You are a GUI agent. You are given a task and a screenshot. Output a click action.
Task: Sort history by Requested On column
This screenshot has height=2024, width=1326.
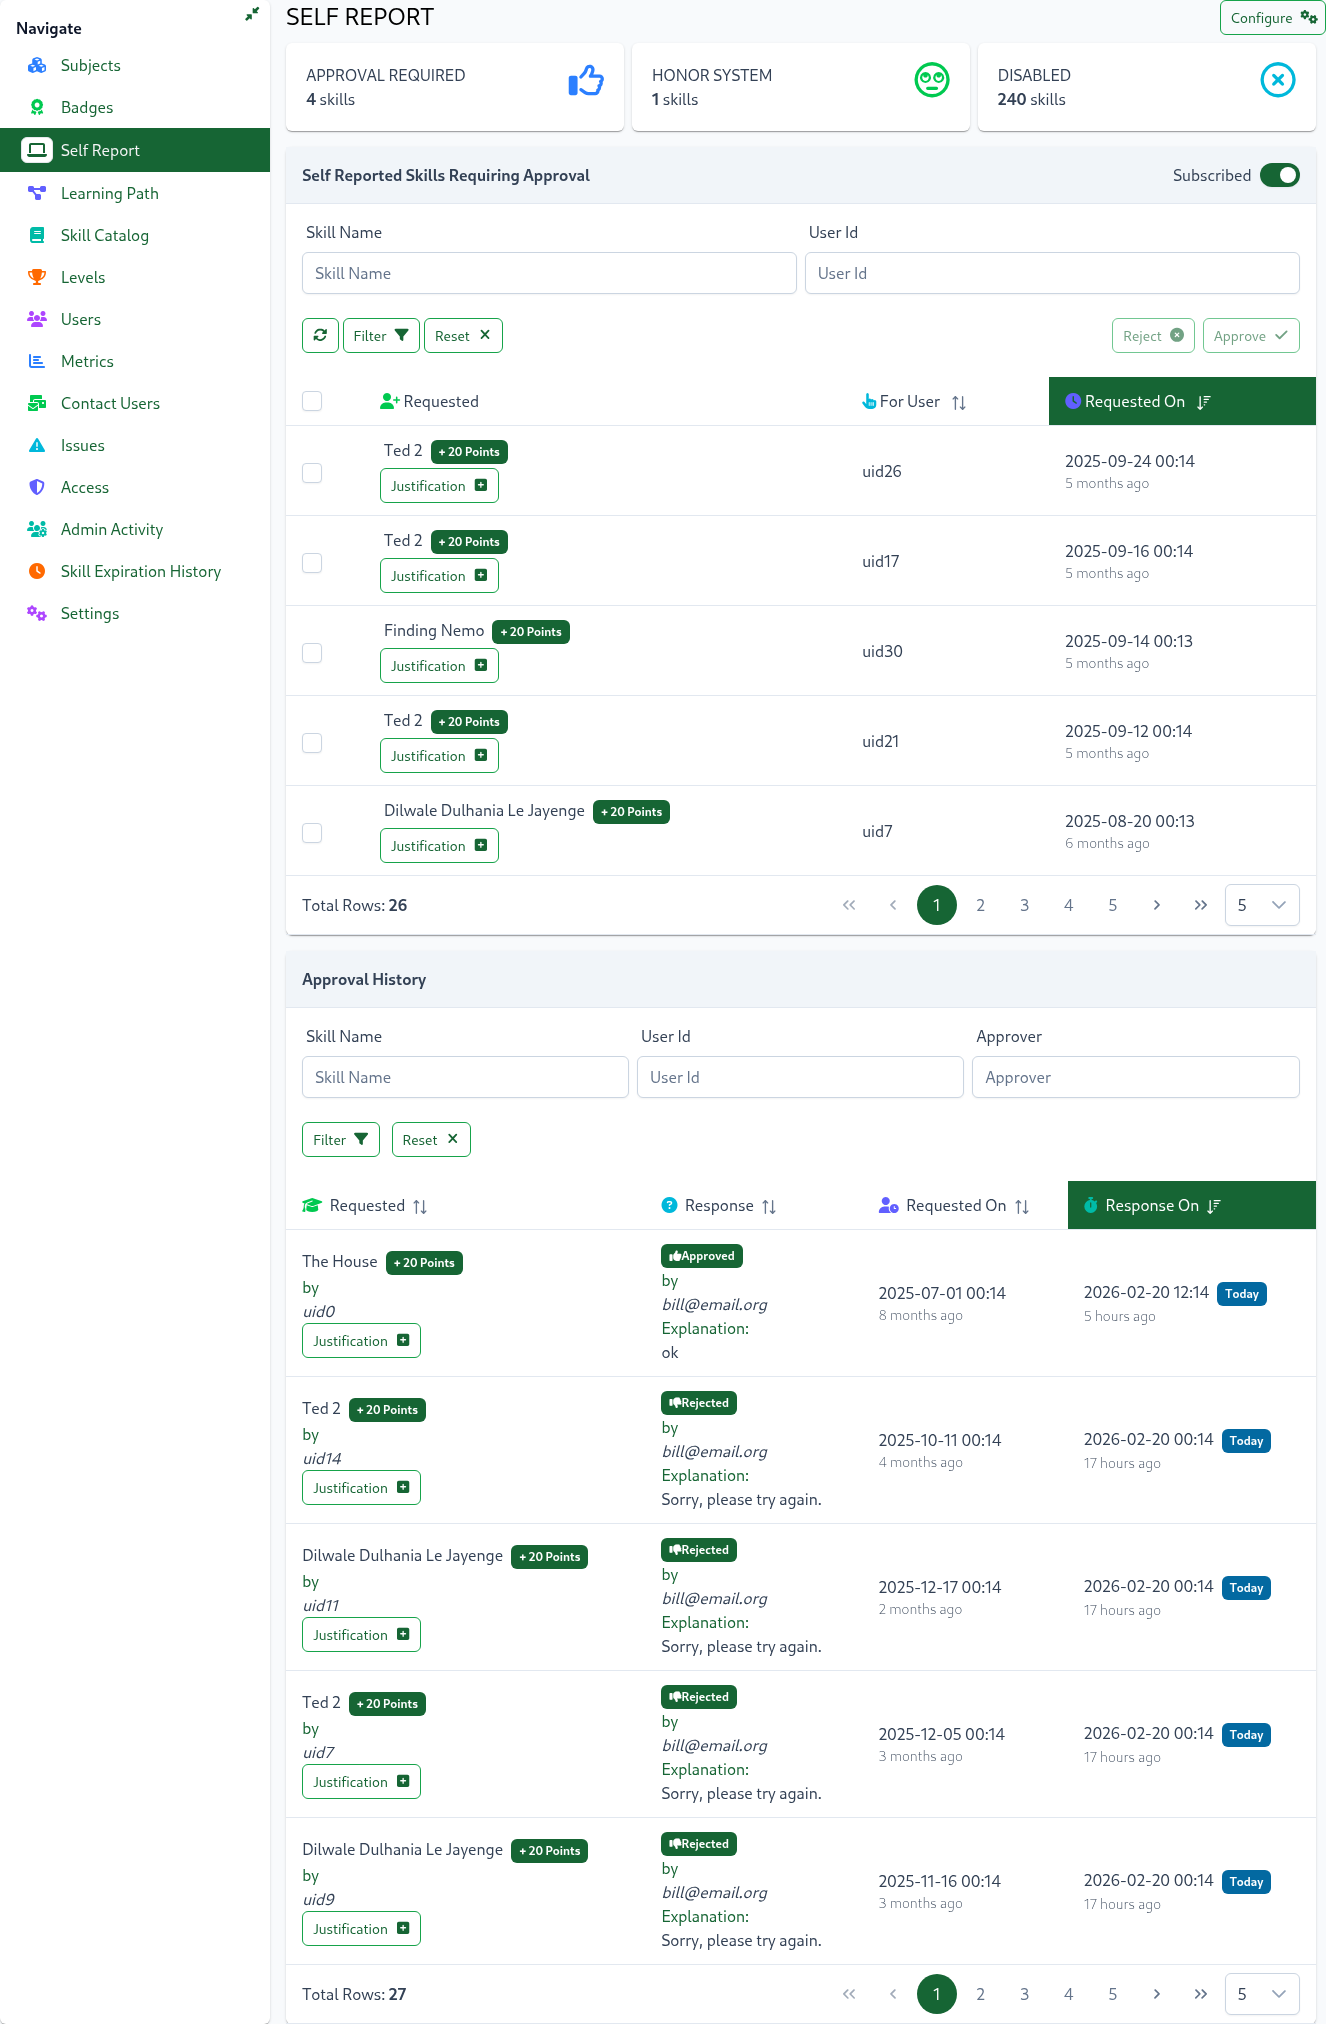(1022, 1206)
